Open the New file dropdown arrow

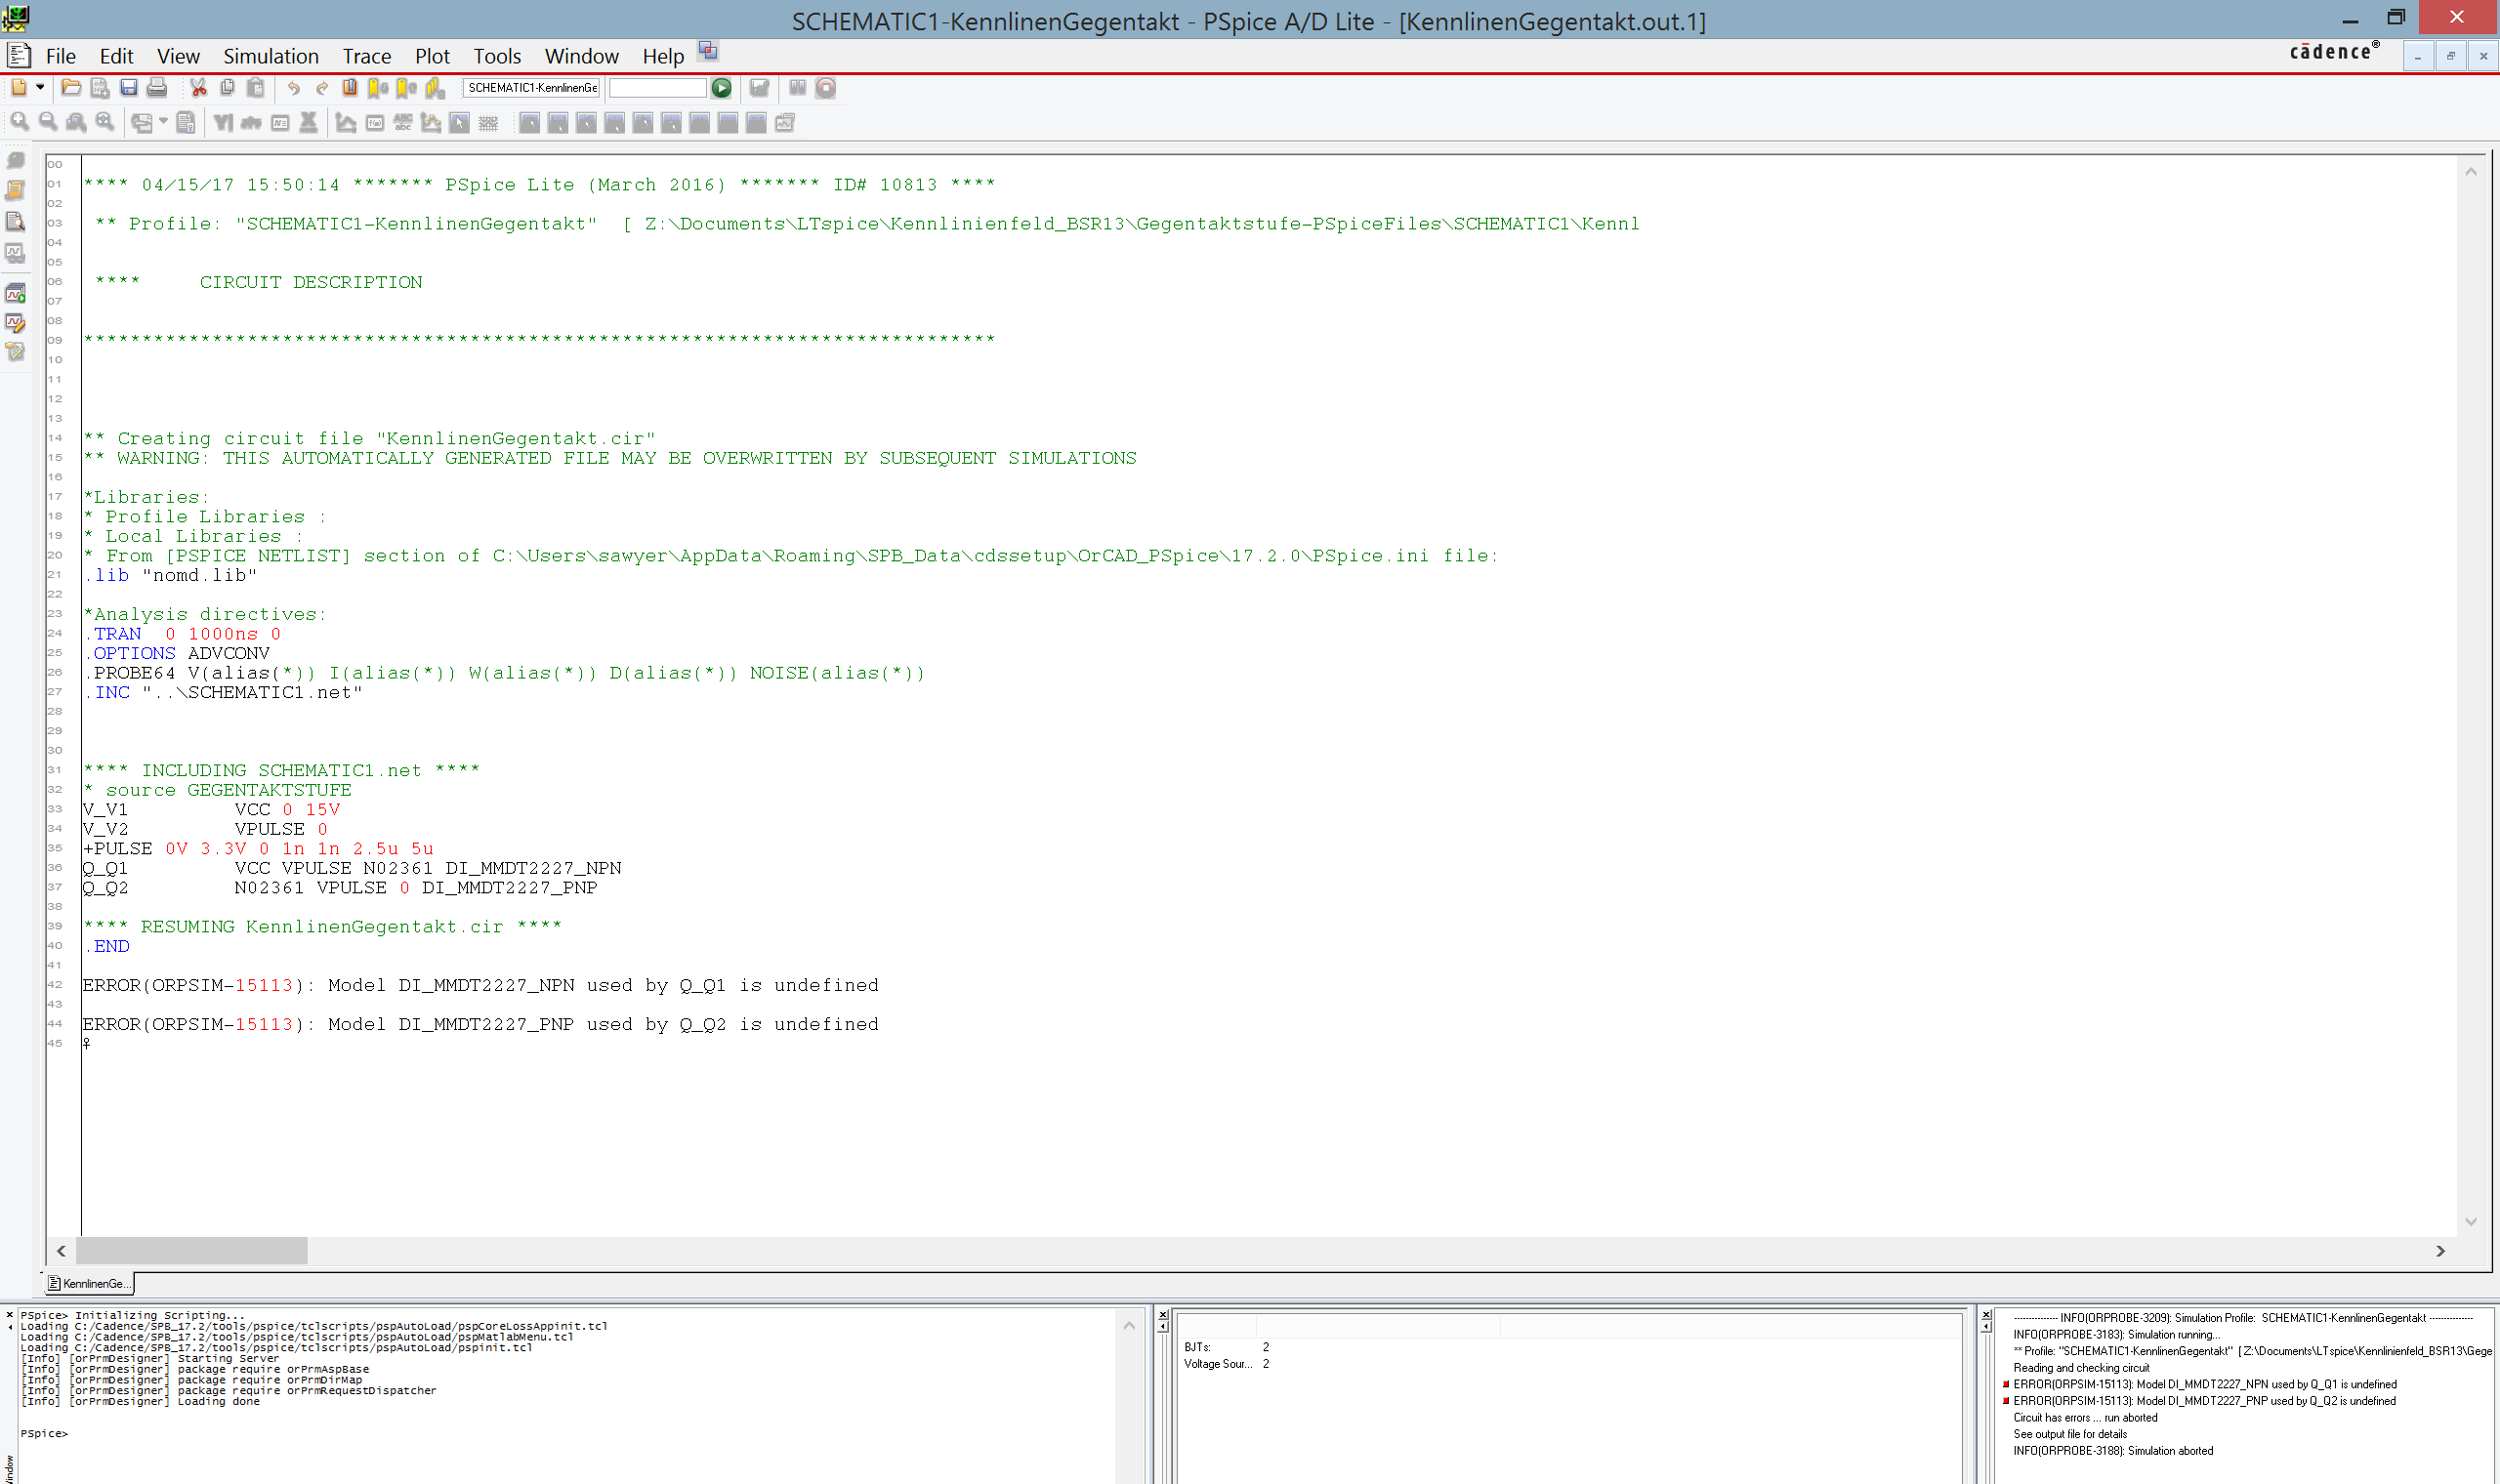(x=40, y=88)
